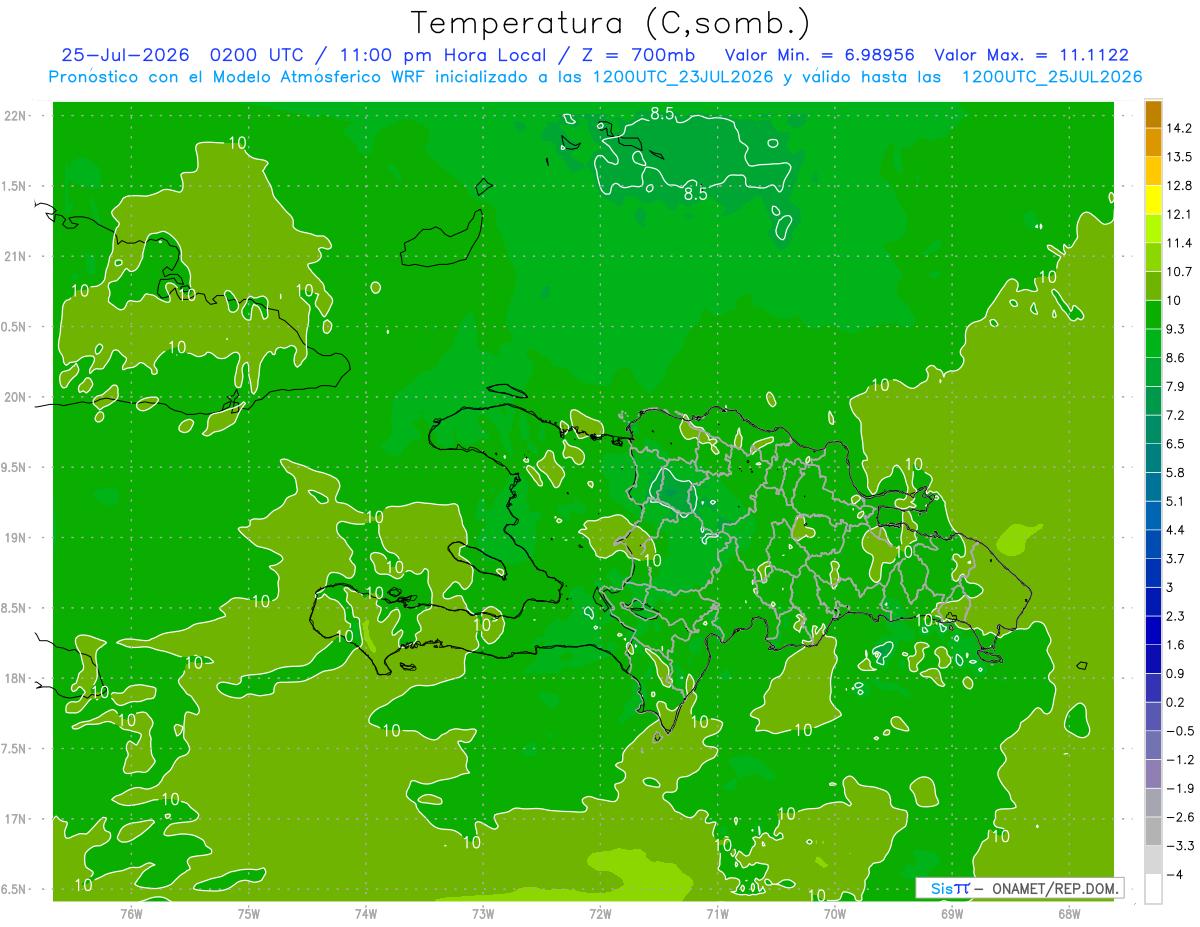Click the 13.5 color scale label
This screenshot has height=927, width=1200.
[1178, 157]
